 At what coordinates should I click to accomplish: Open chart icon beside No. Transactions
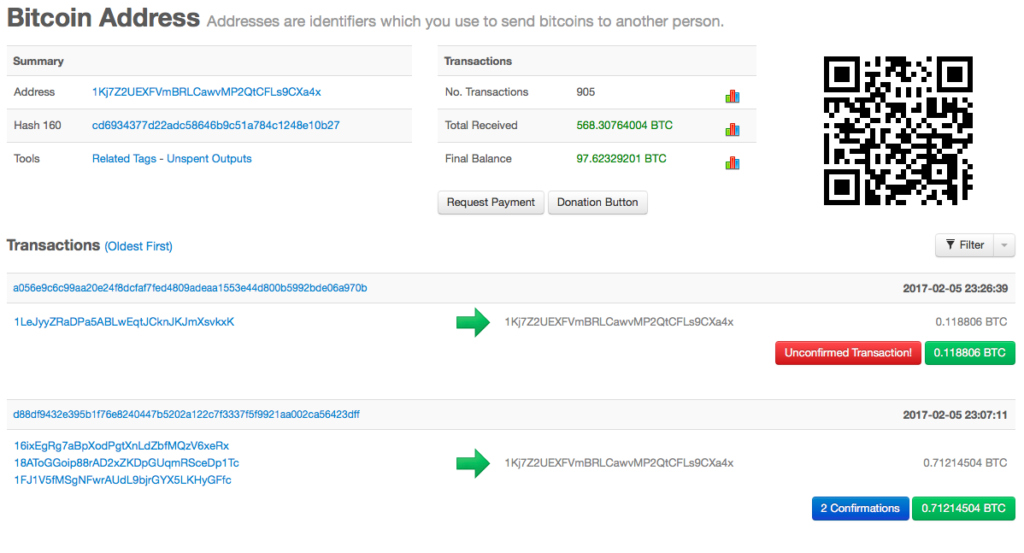(x=732, y=97)
